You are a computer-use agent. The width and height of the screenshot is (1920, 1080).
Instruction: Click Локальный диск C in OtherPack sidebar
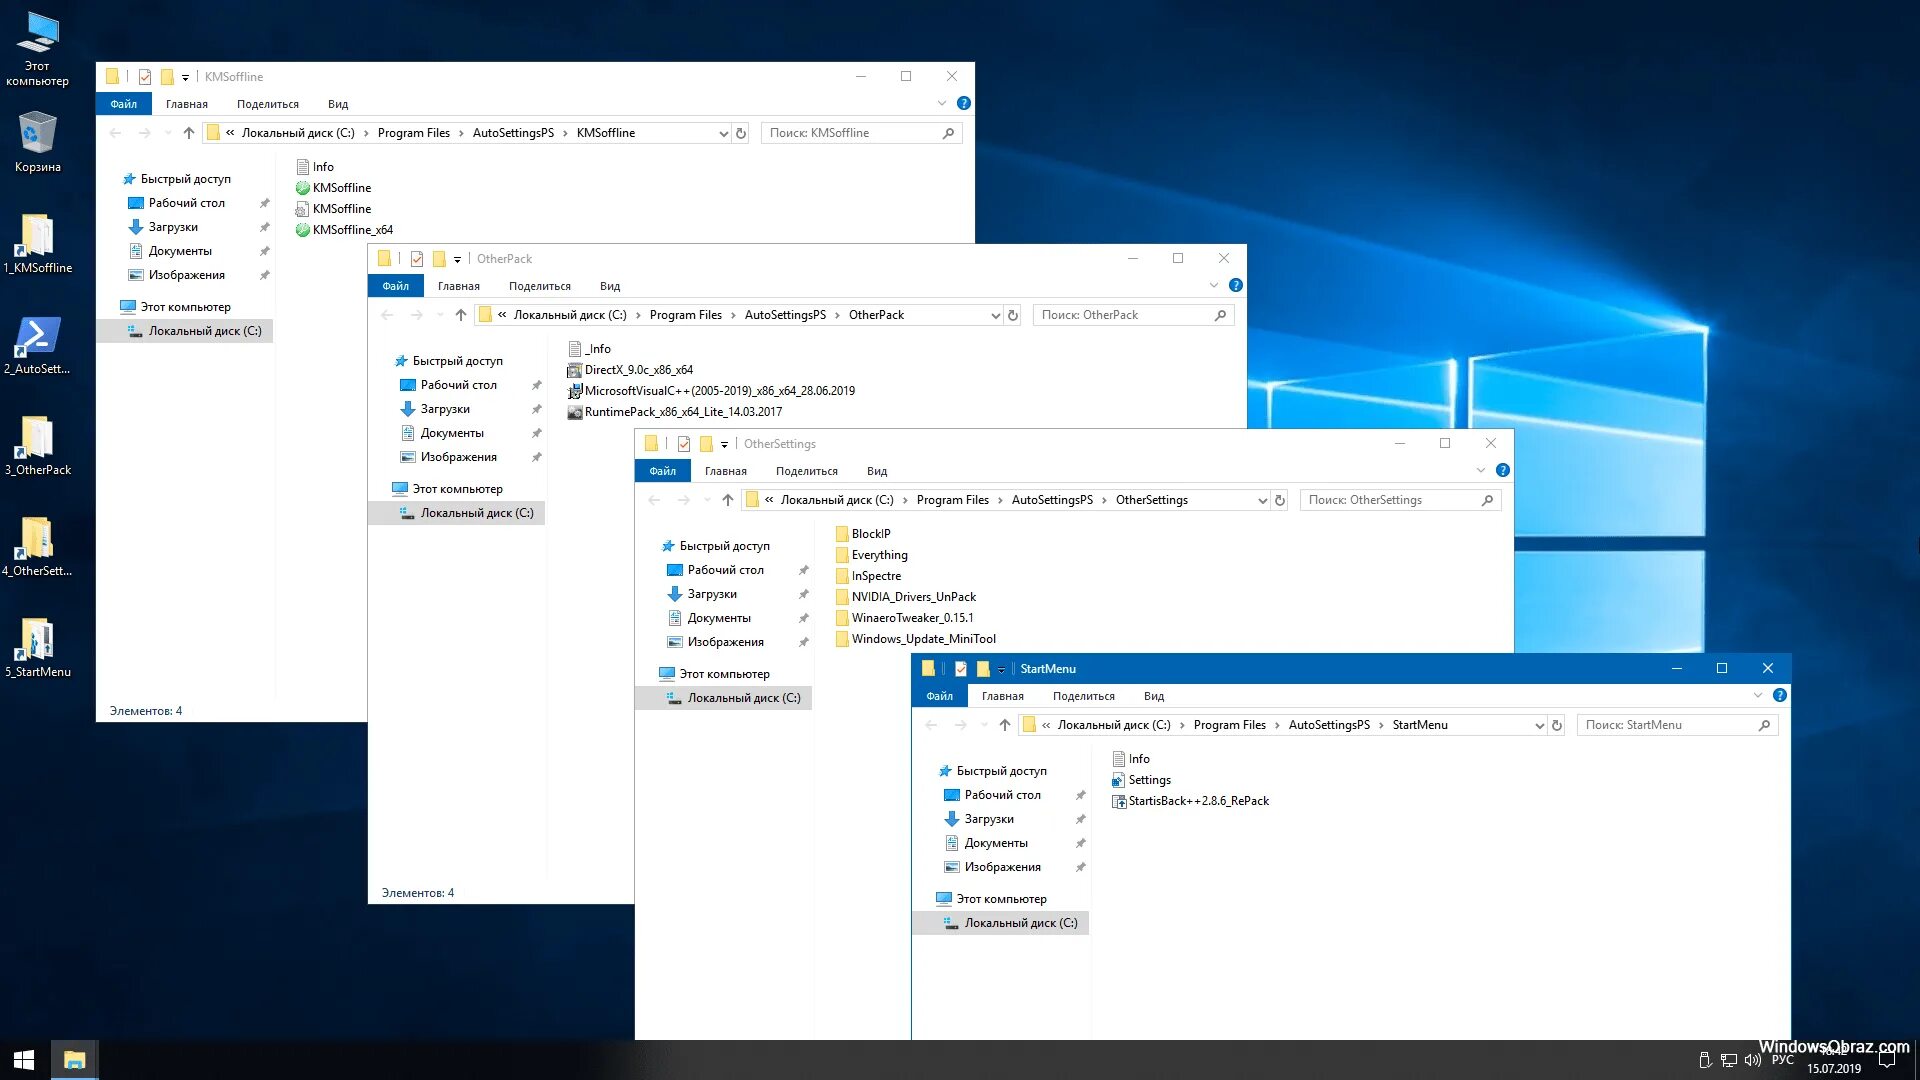pyautogui.click(x=477, y=512)
